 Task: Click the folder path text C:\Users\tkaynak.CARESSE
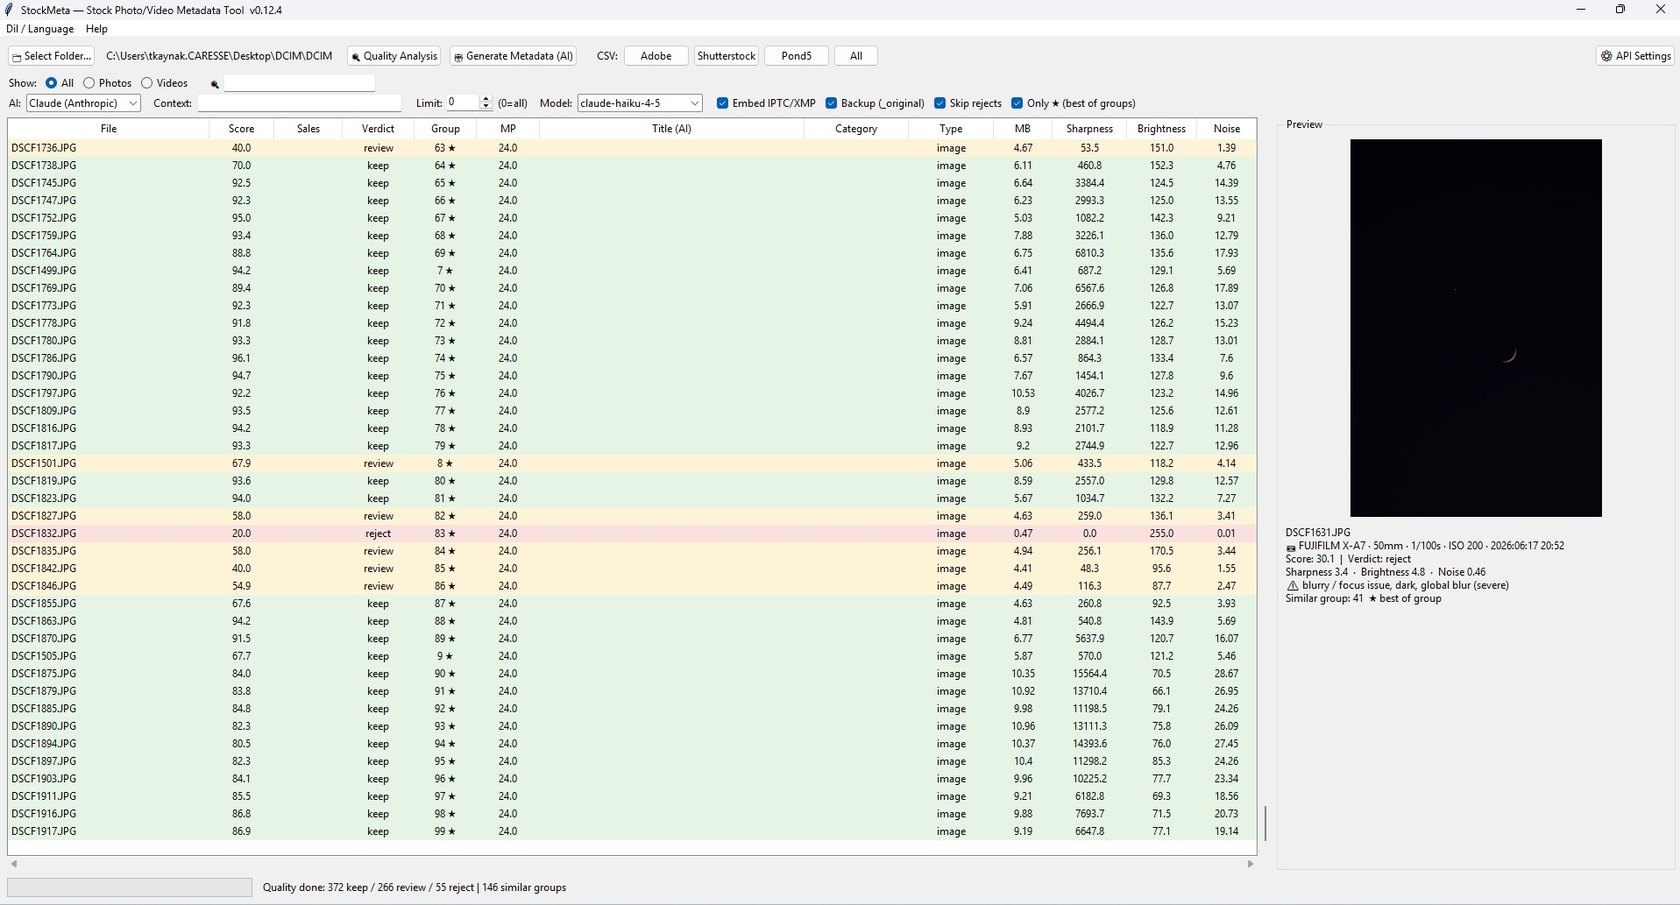pos(219,56)
